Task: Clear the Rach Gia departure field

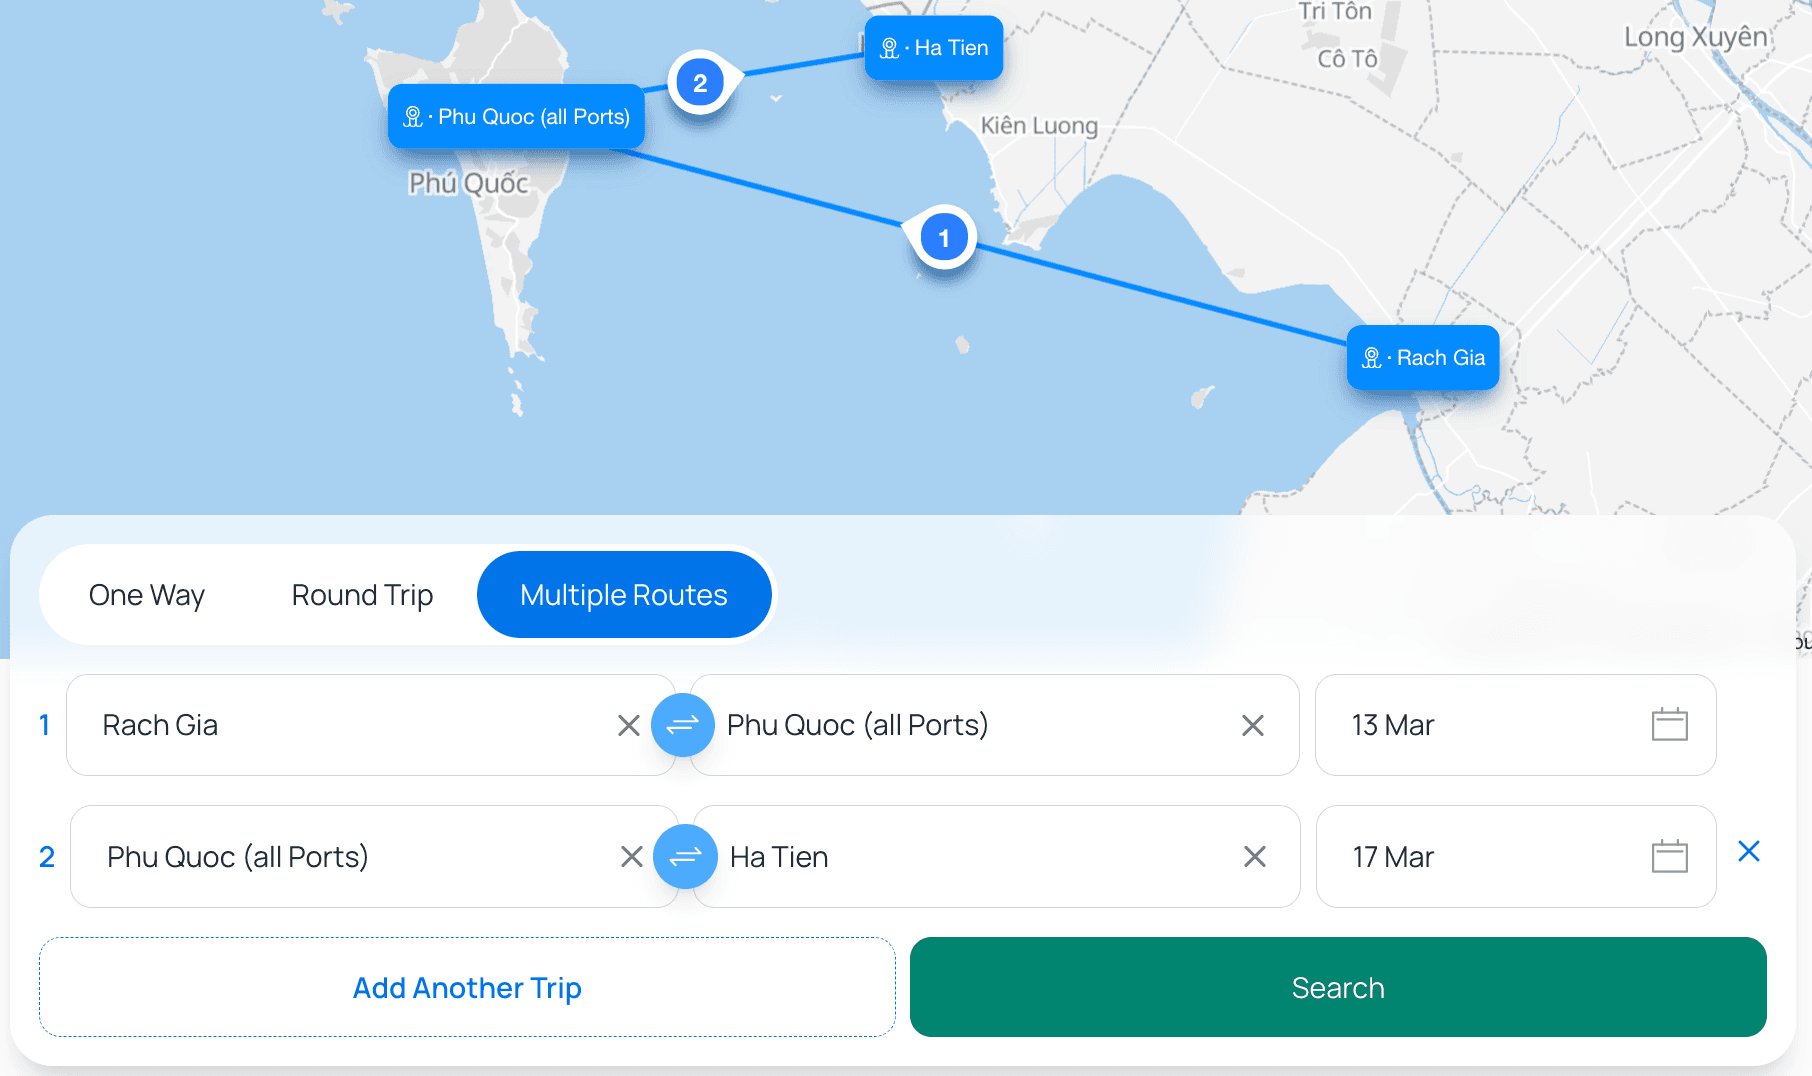Action: tap(628, 725)
